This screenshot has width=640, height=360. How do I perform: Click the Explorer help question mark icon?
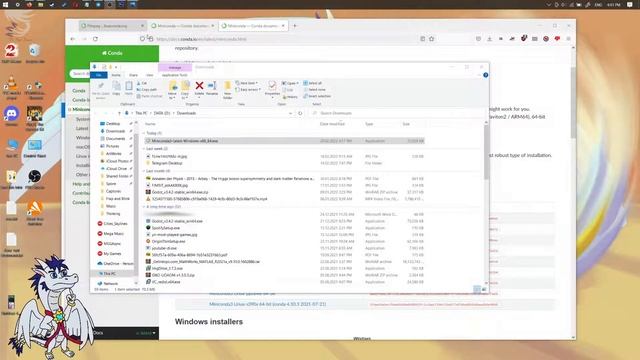click(486, 75)
